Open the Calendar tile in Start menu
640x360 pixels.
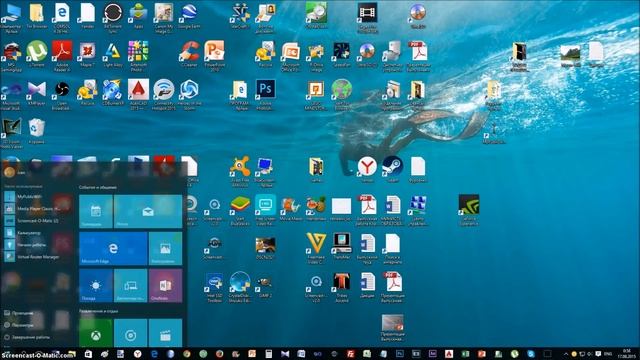pyautogui.click(x=96, y=211)
